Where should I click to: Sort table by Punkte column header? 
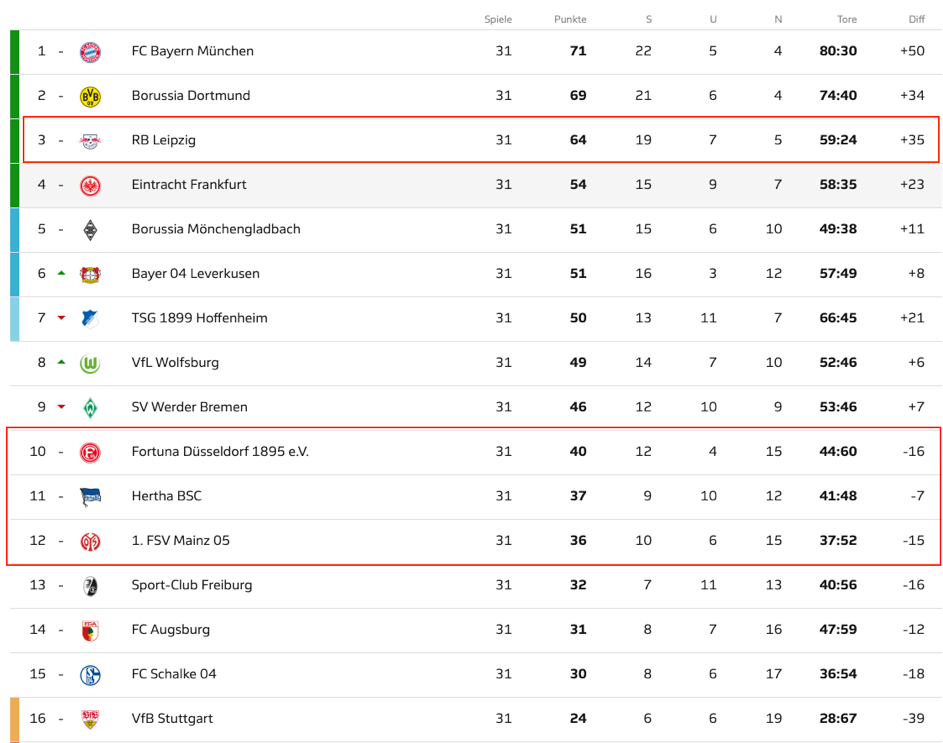click(570, 19)
